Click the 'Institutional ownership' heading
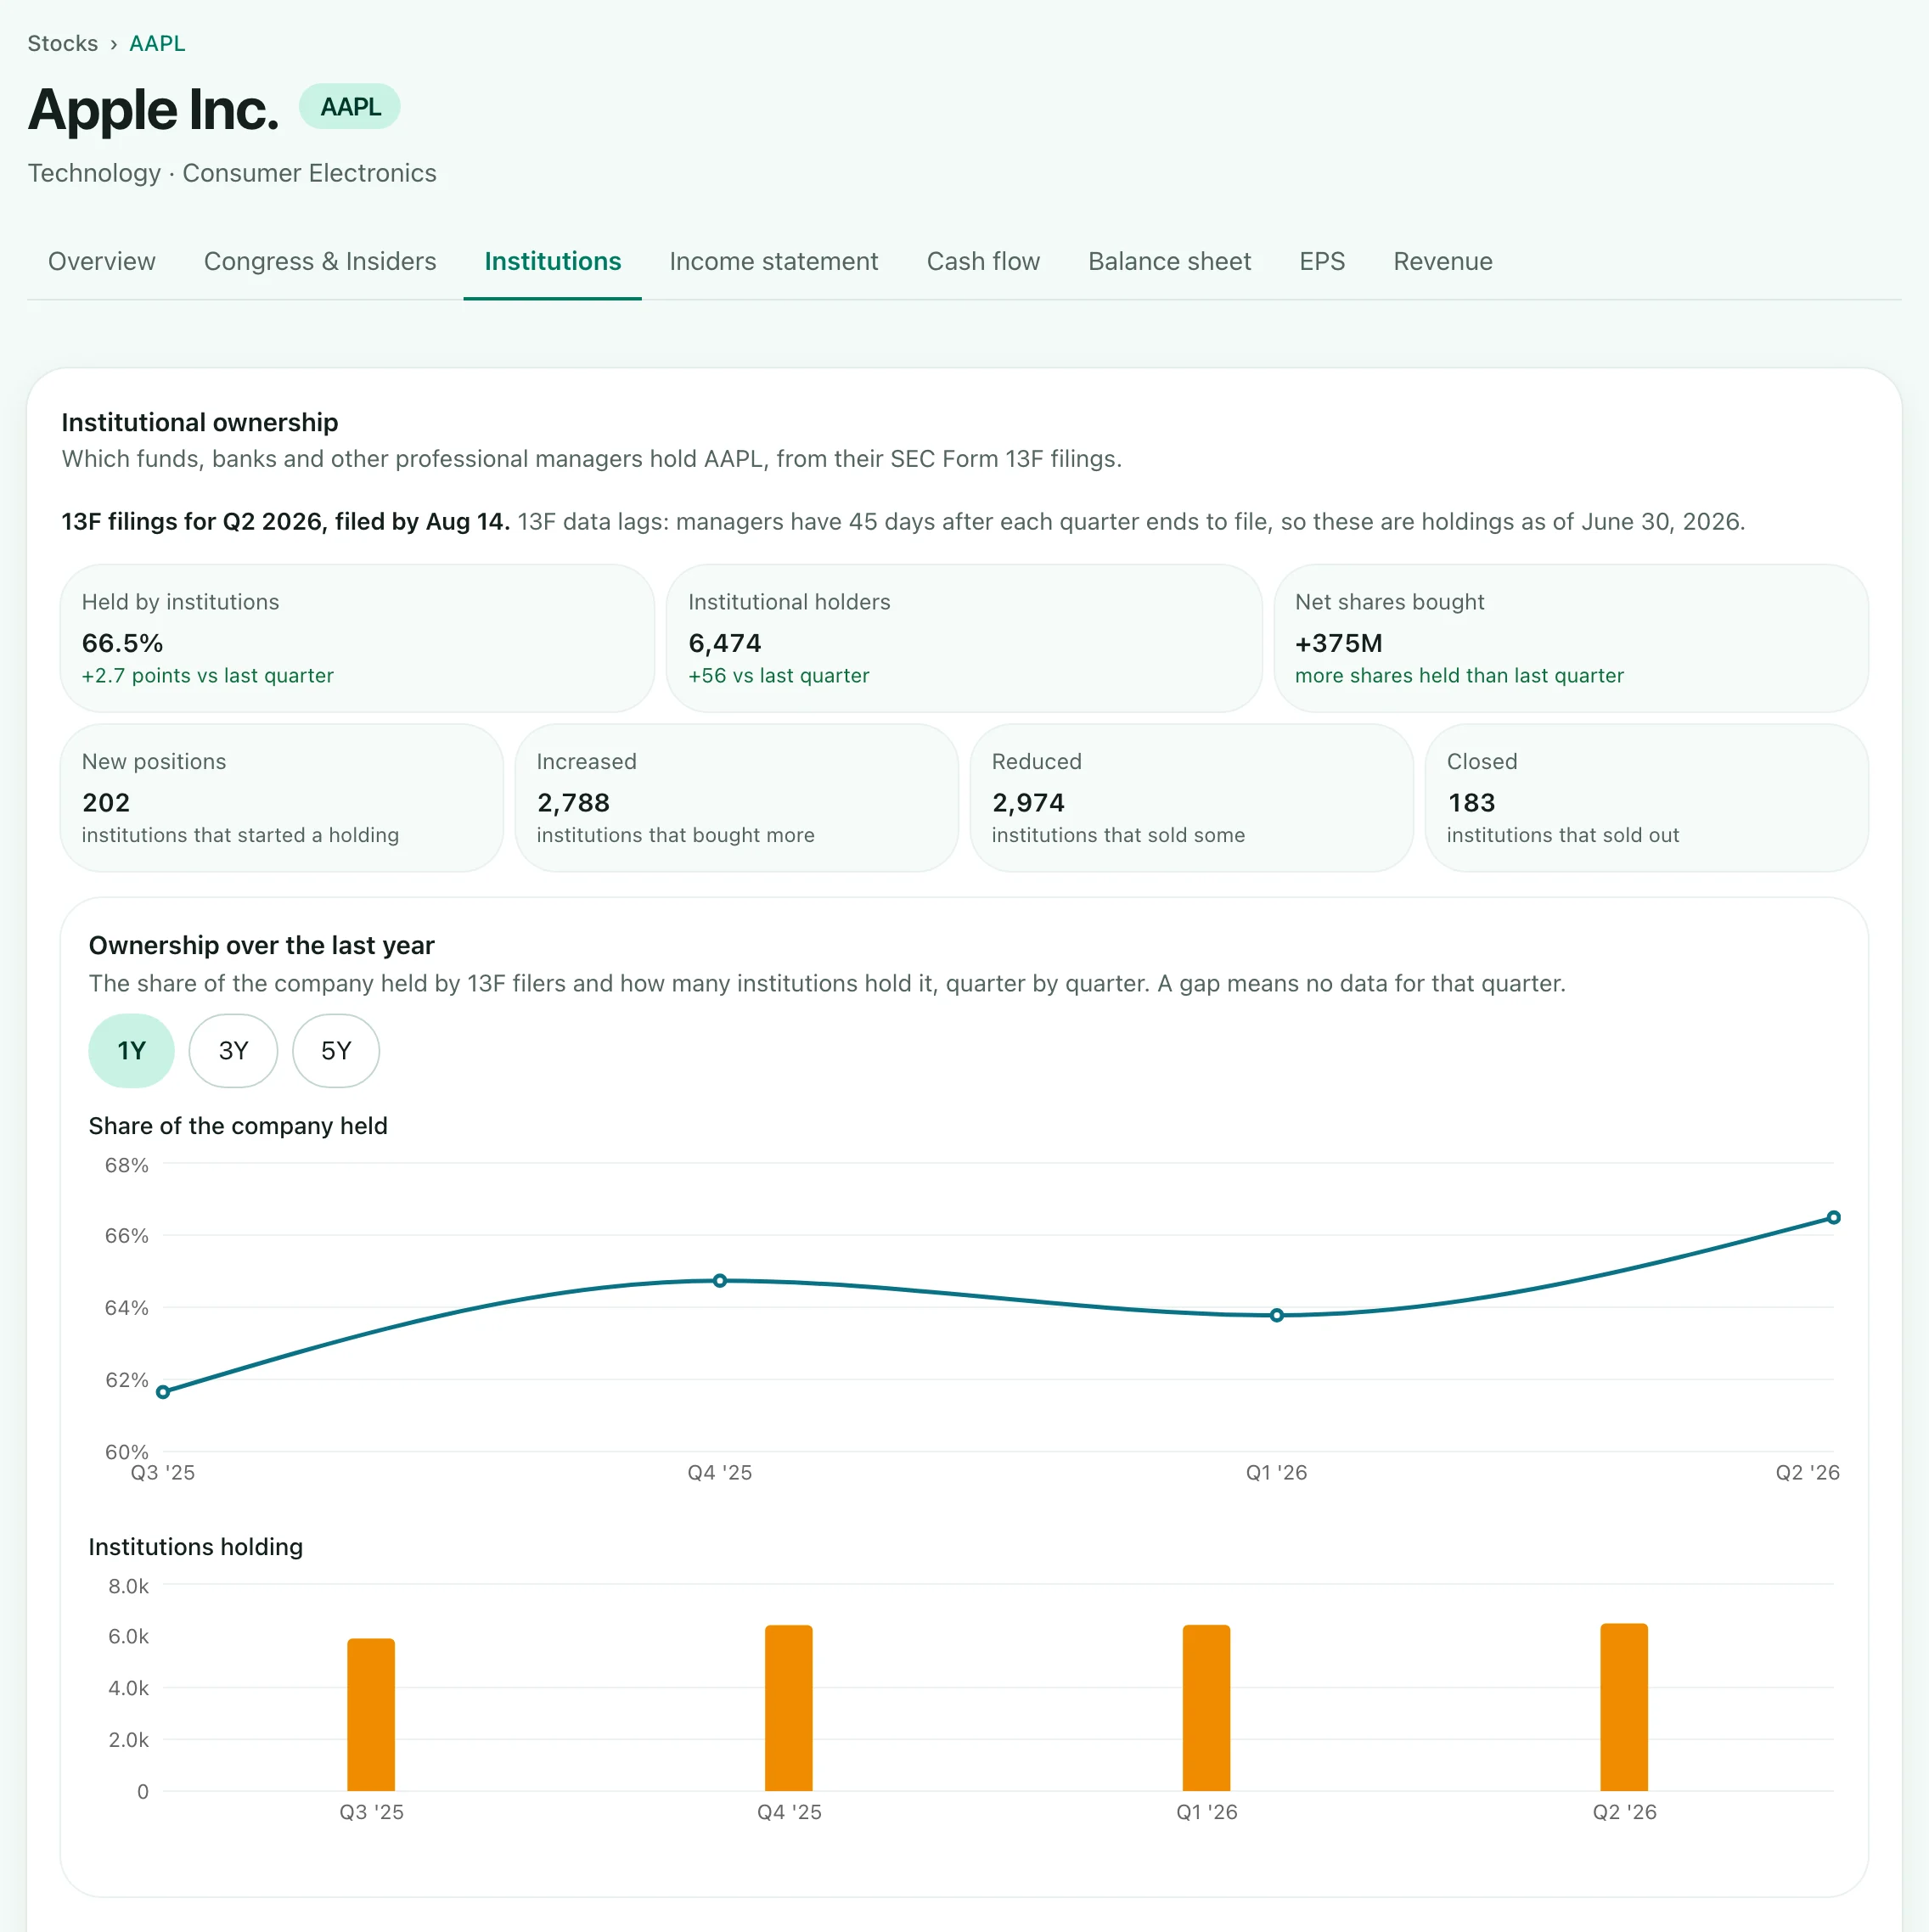This screenshot has height=1932, width=1929. point(200,422)
